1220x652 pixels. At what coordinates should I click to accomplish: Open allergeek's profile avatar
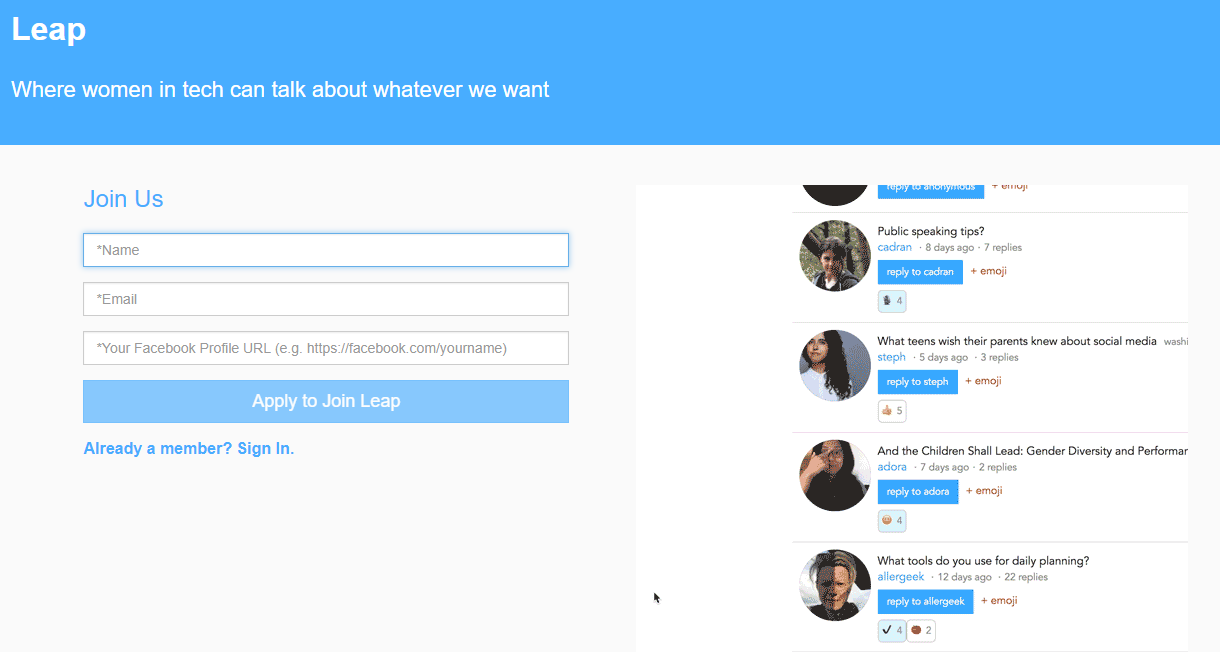click(x=835, y=586)
